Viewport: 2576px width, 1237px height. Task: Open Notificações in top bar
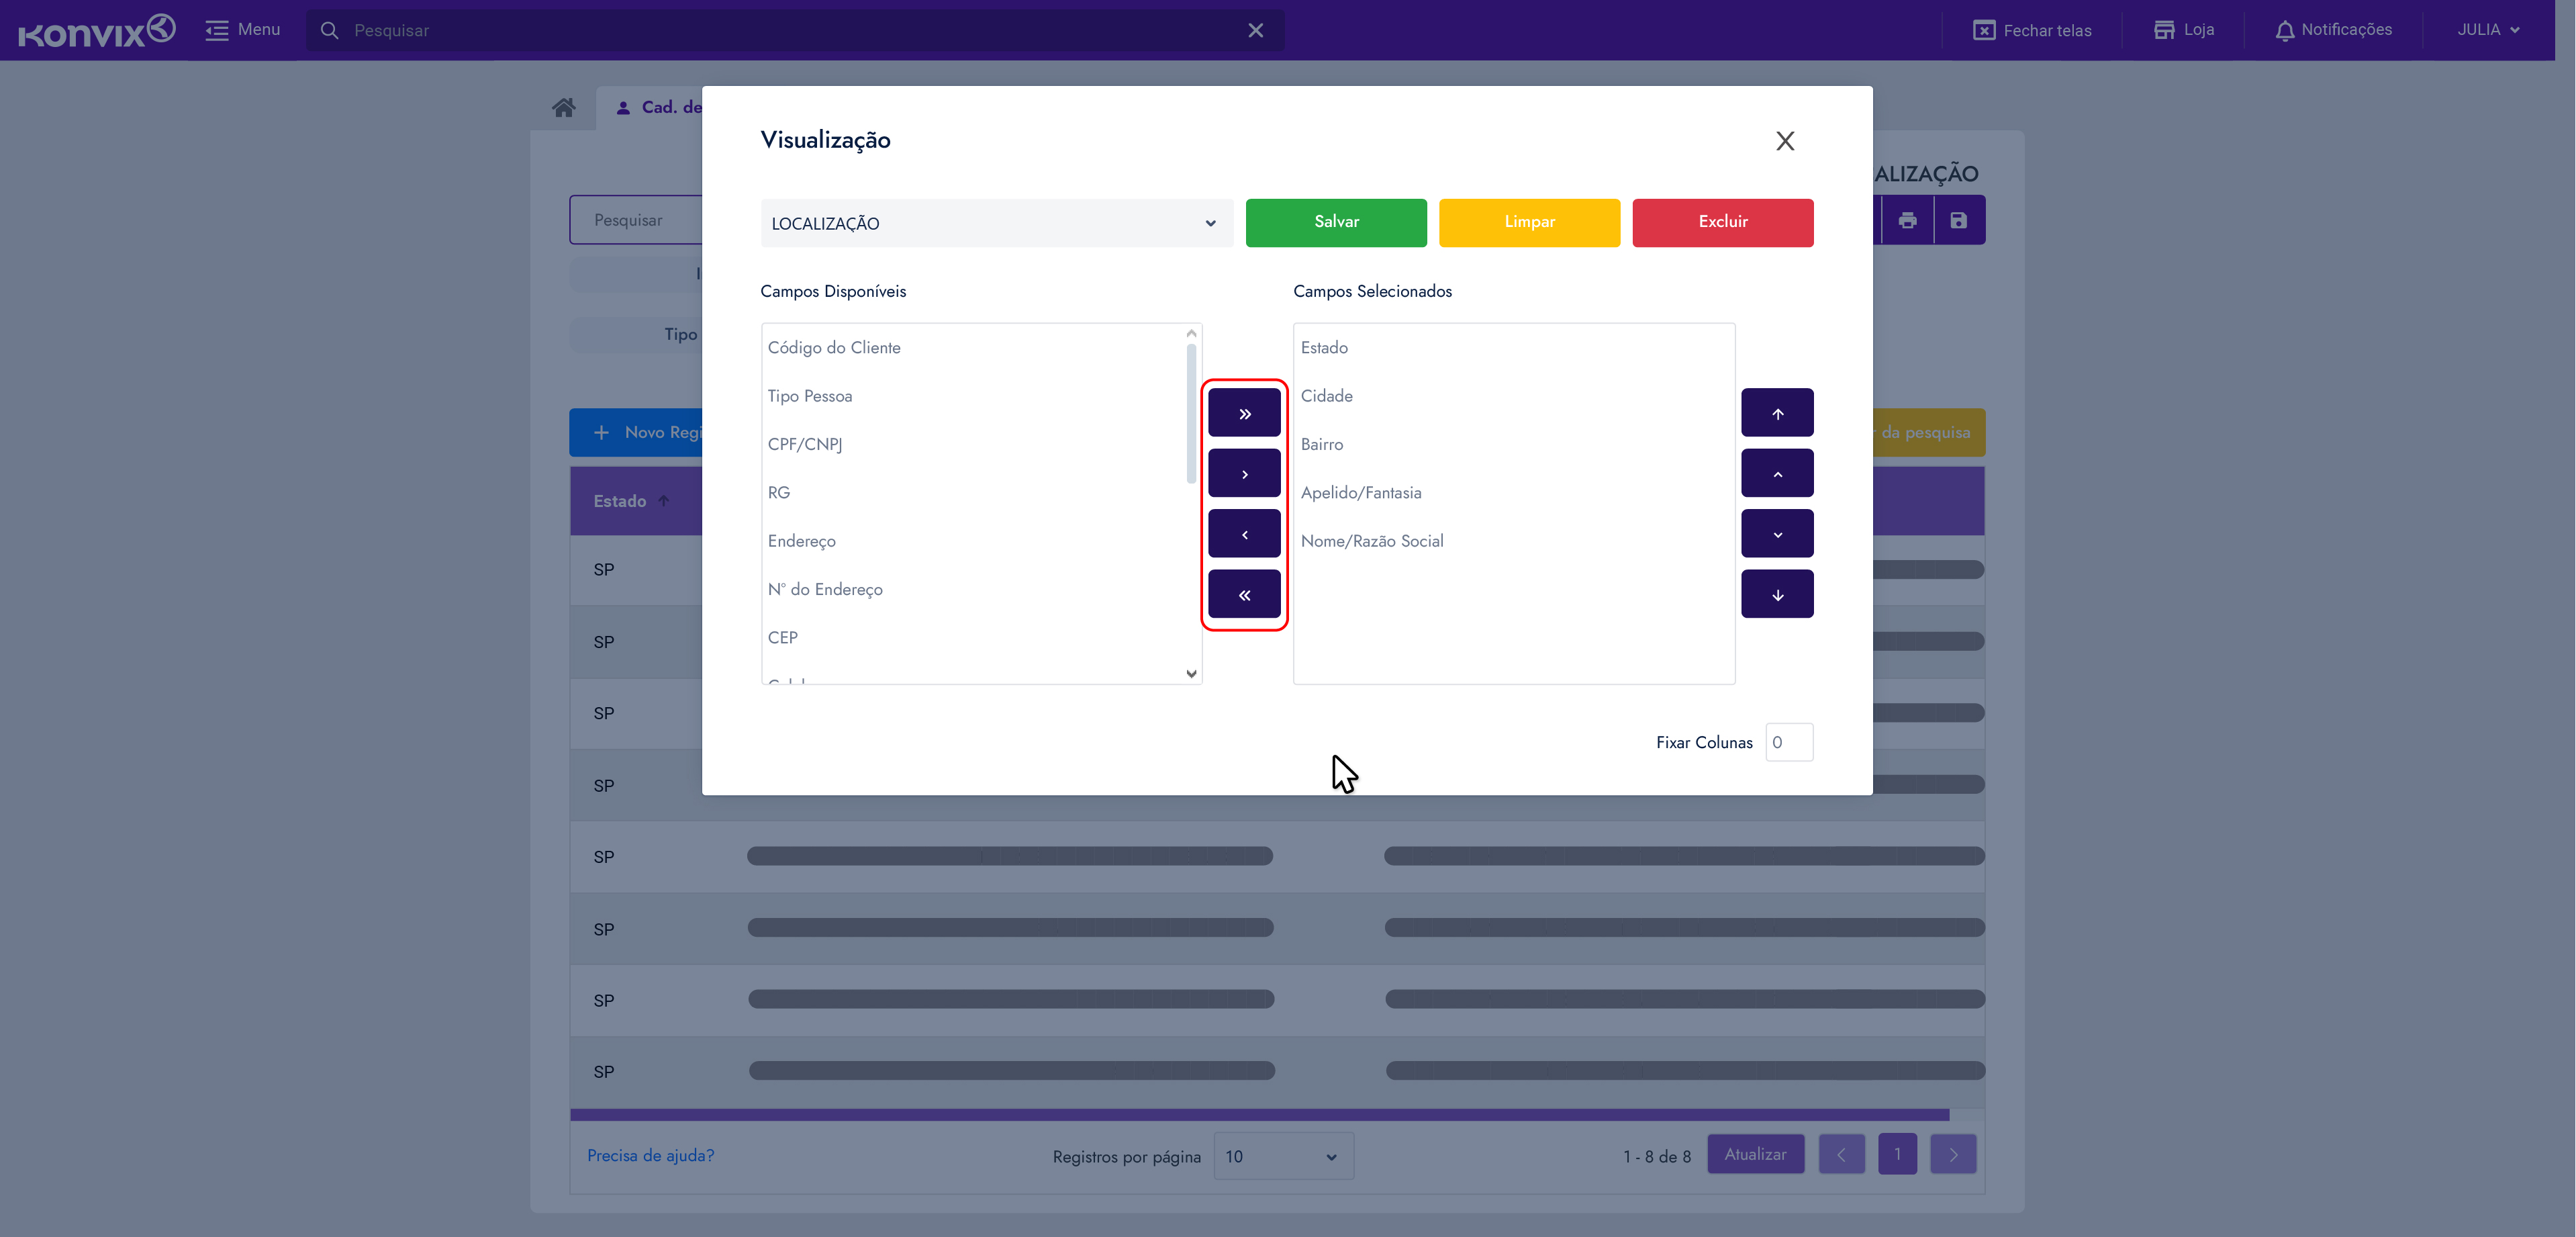pos(2333,30)
